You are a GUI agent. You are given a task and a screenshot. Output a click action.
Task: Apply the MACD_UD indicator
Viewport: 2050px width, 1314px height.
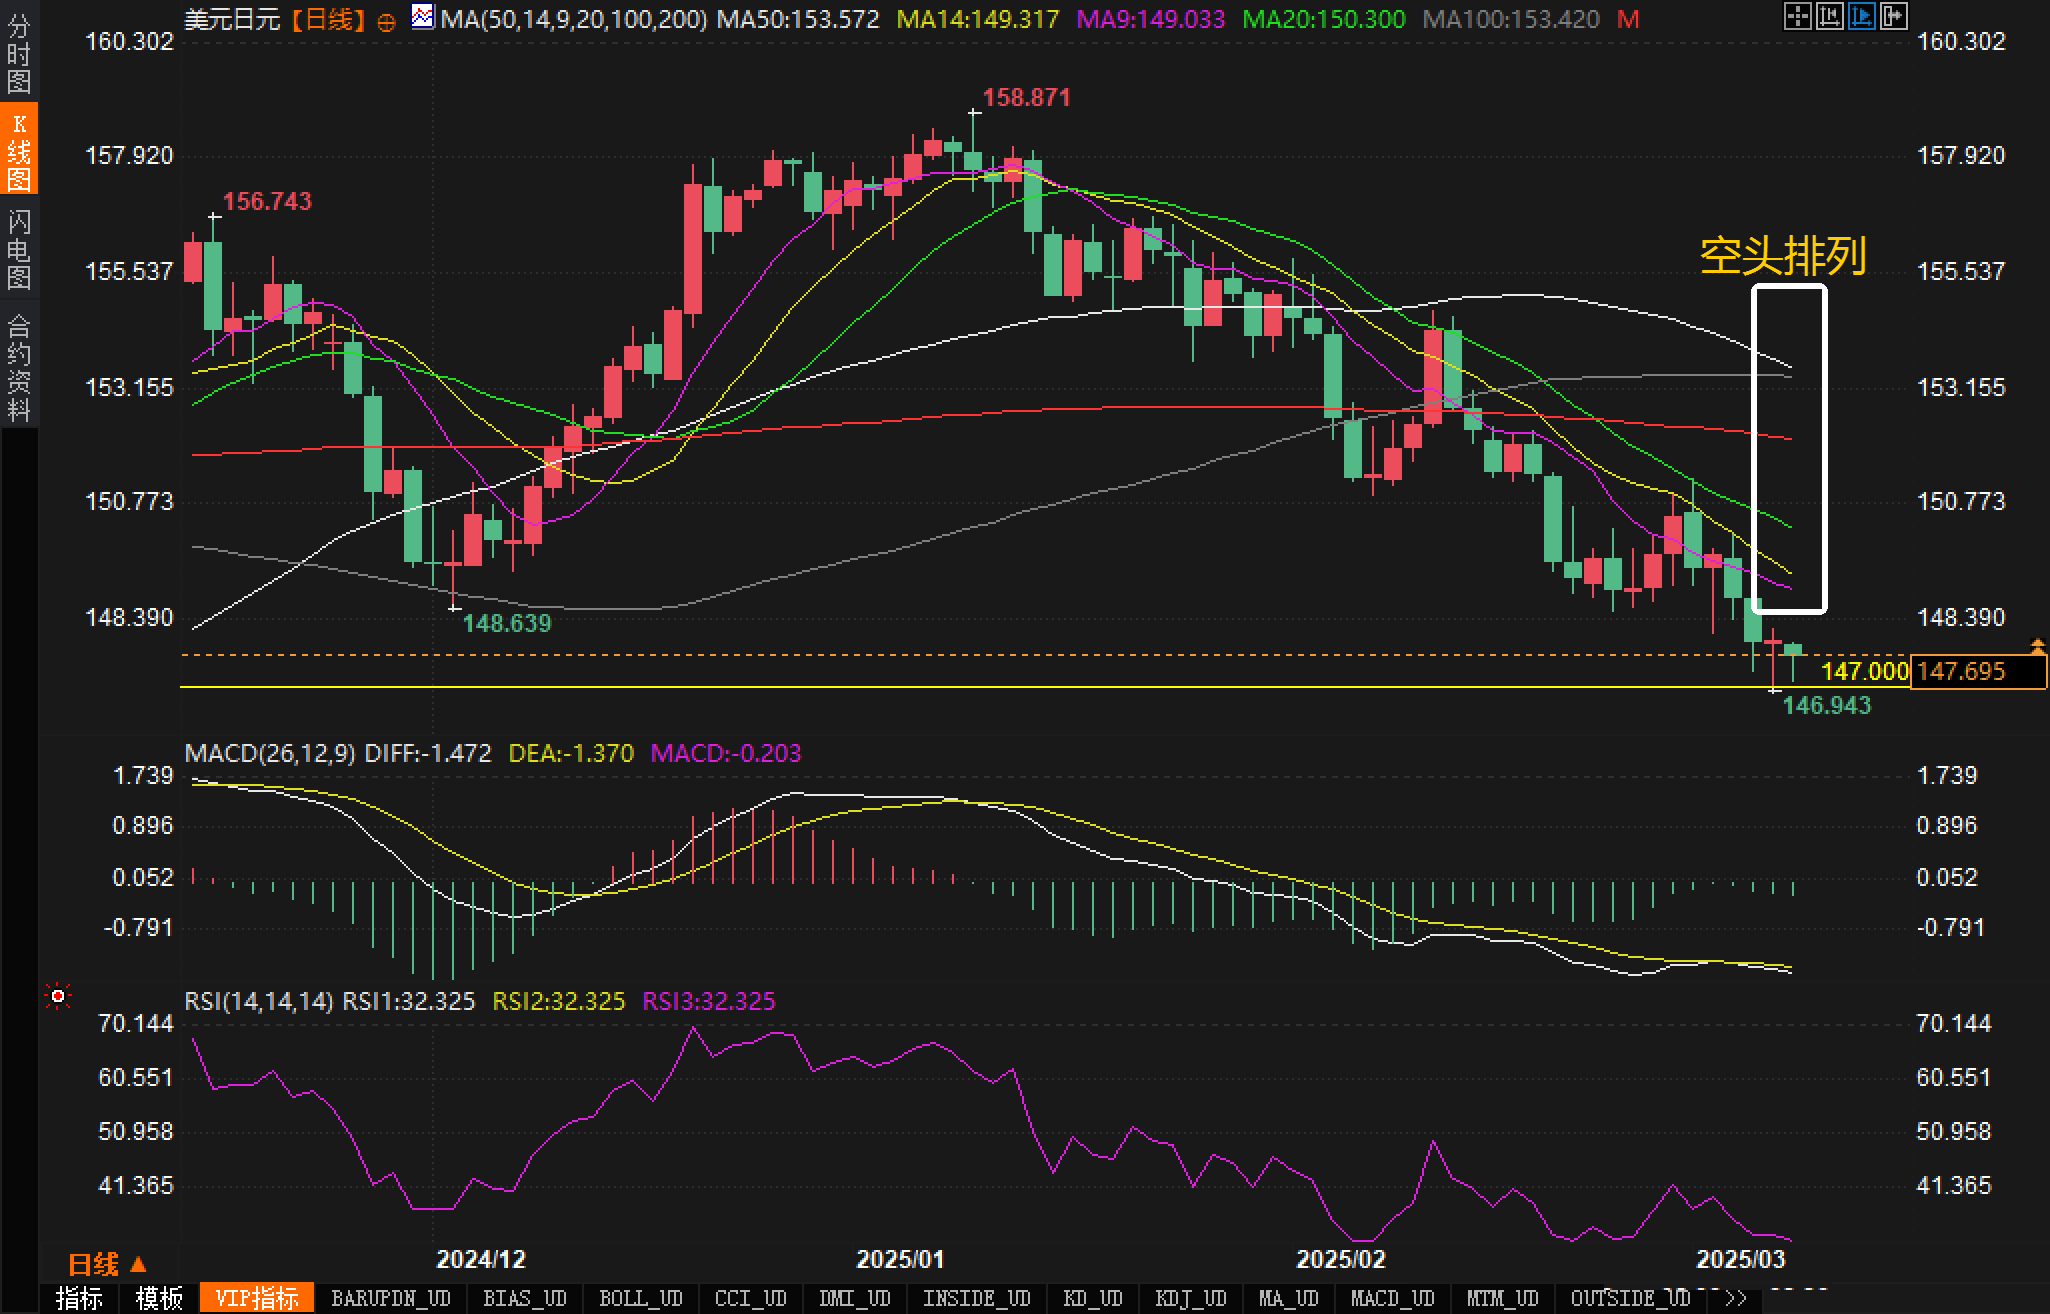1393,1298
